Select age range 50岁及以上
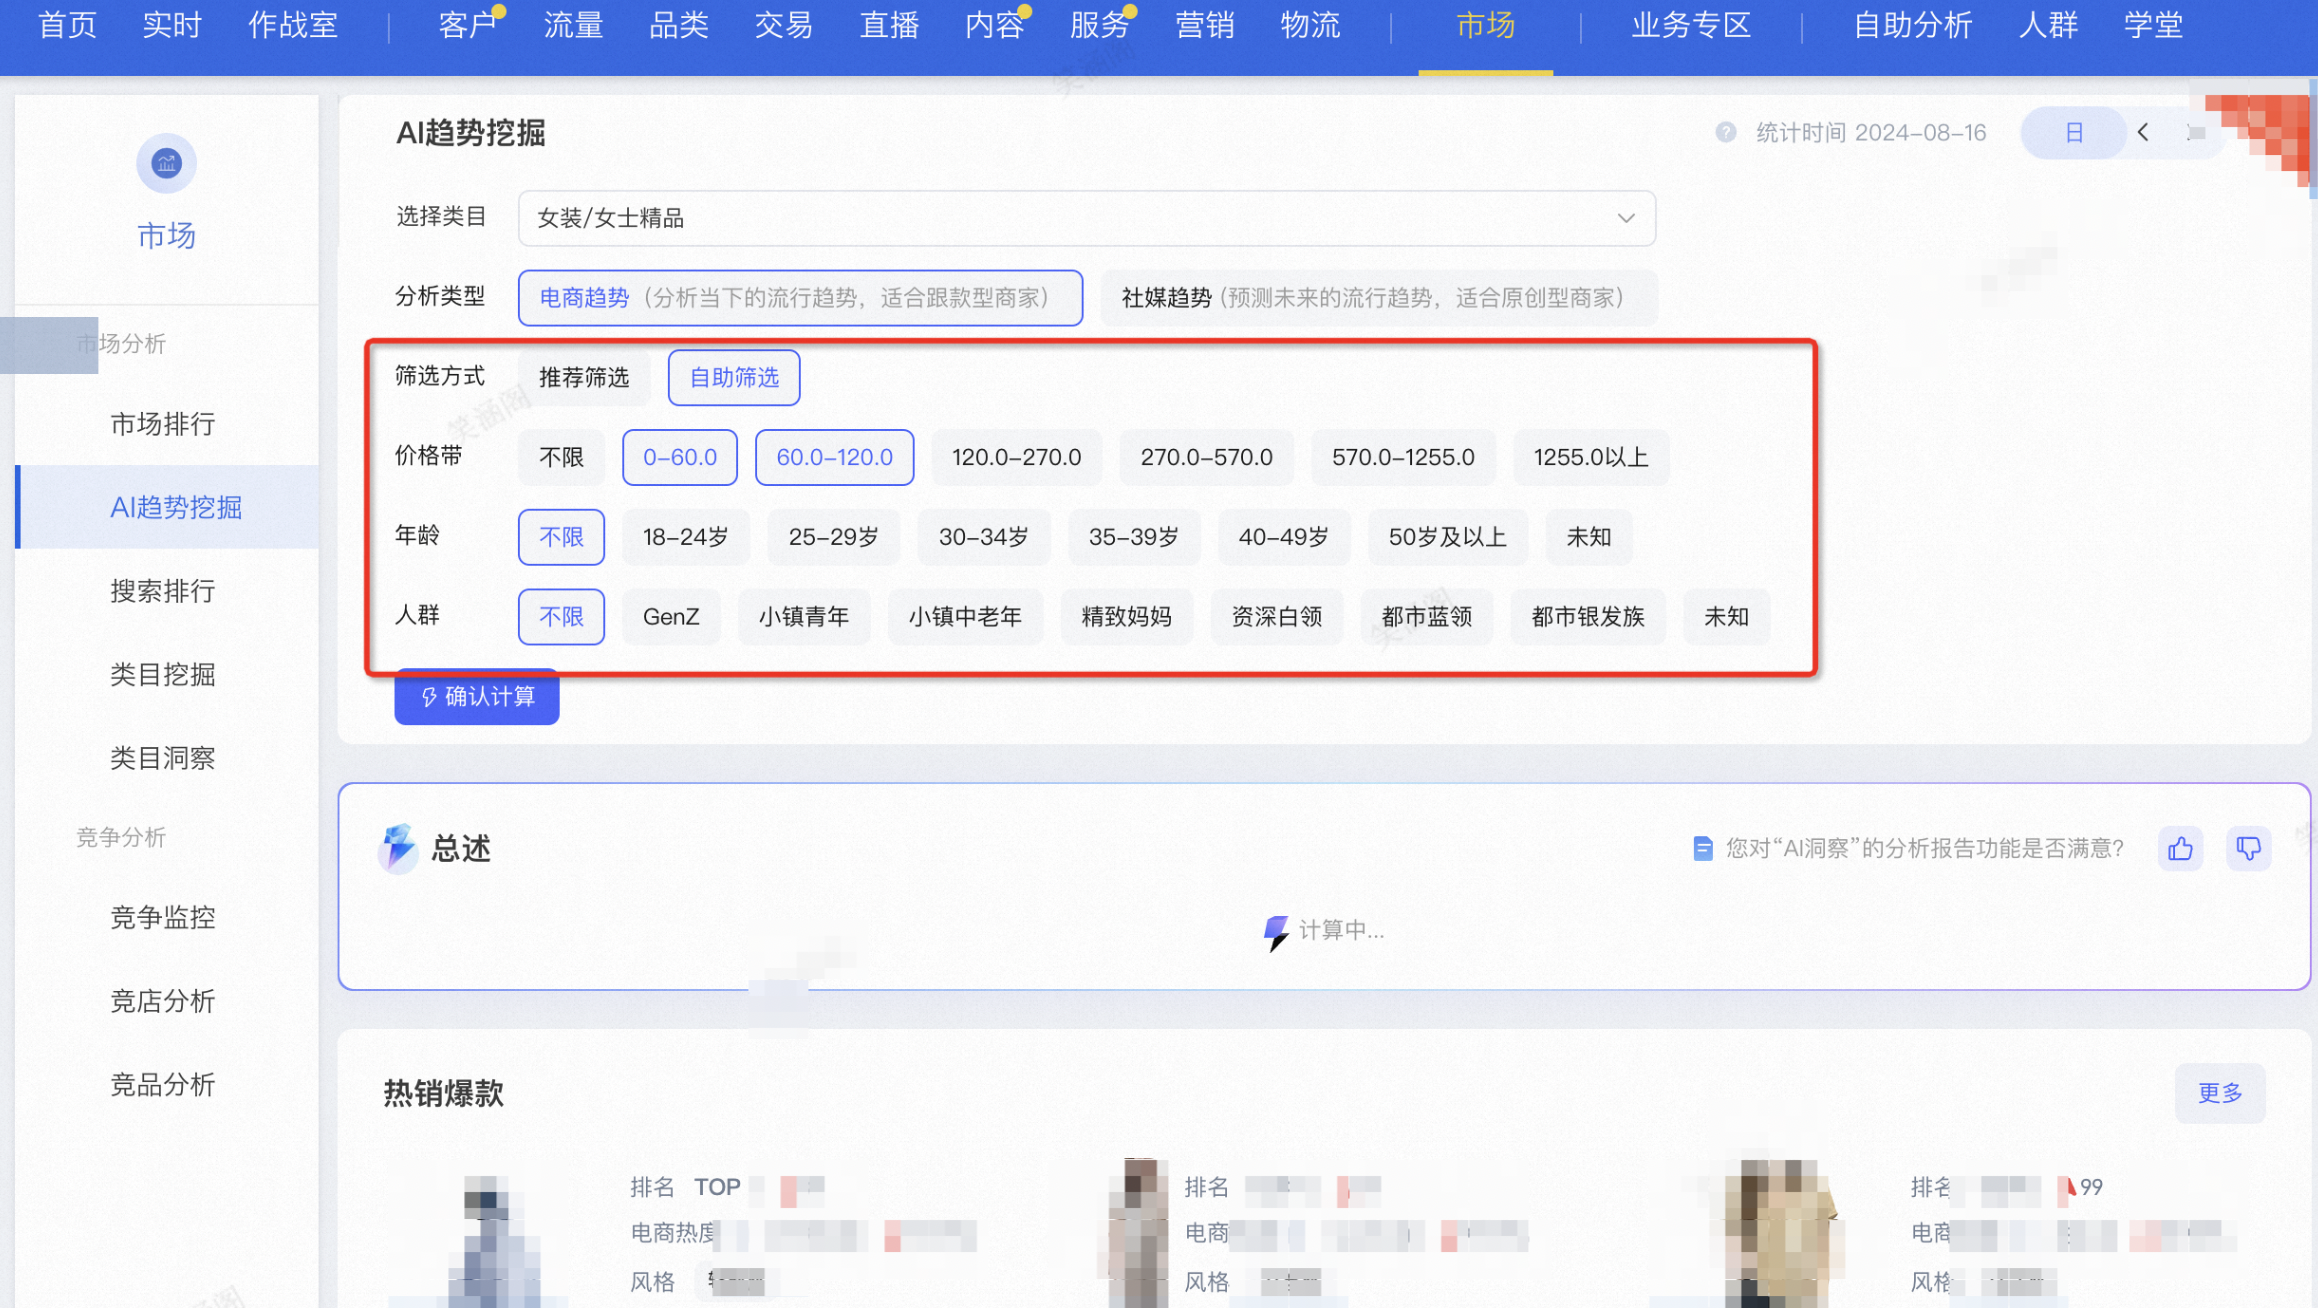This screenshot has height=1308, width=2318. point(1447,538)
